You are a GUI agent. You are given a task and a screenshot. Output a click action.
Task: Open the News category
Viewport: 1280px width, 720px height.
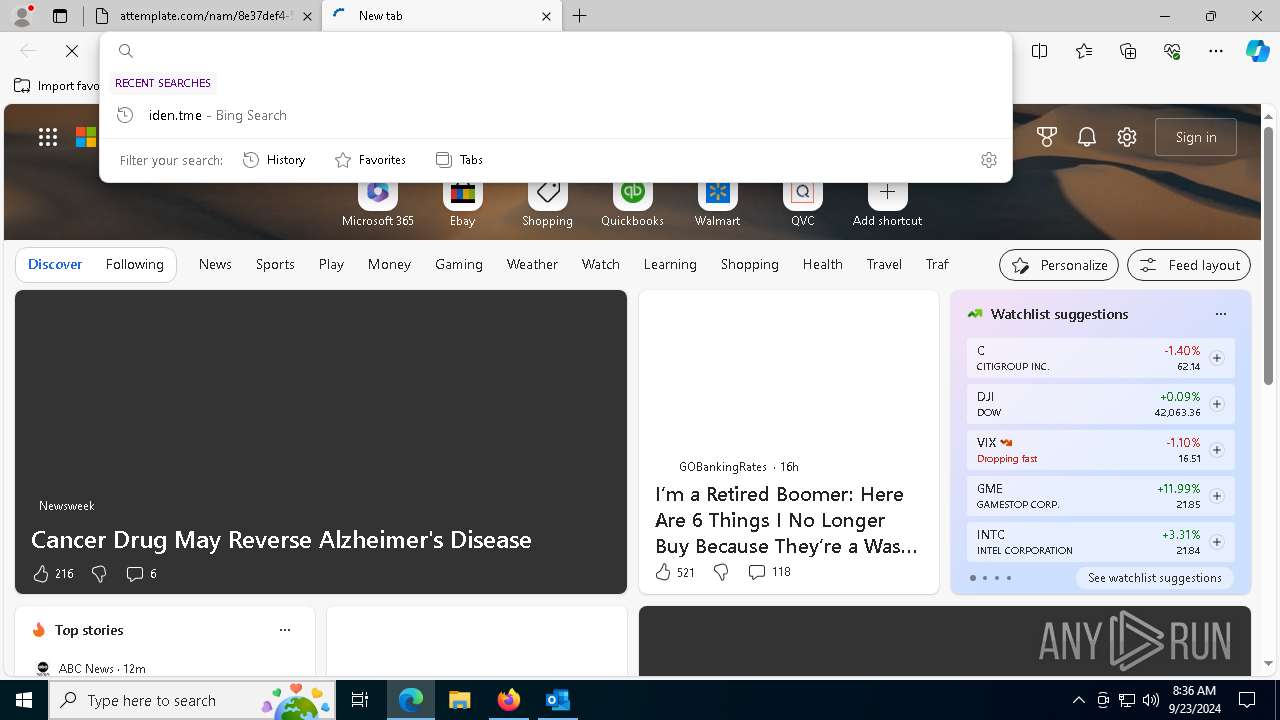pyautogui.click(x=215, y=264)
